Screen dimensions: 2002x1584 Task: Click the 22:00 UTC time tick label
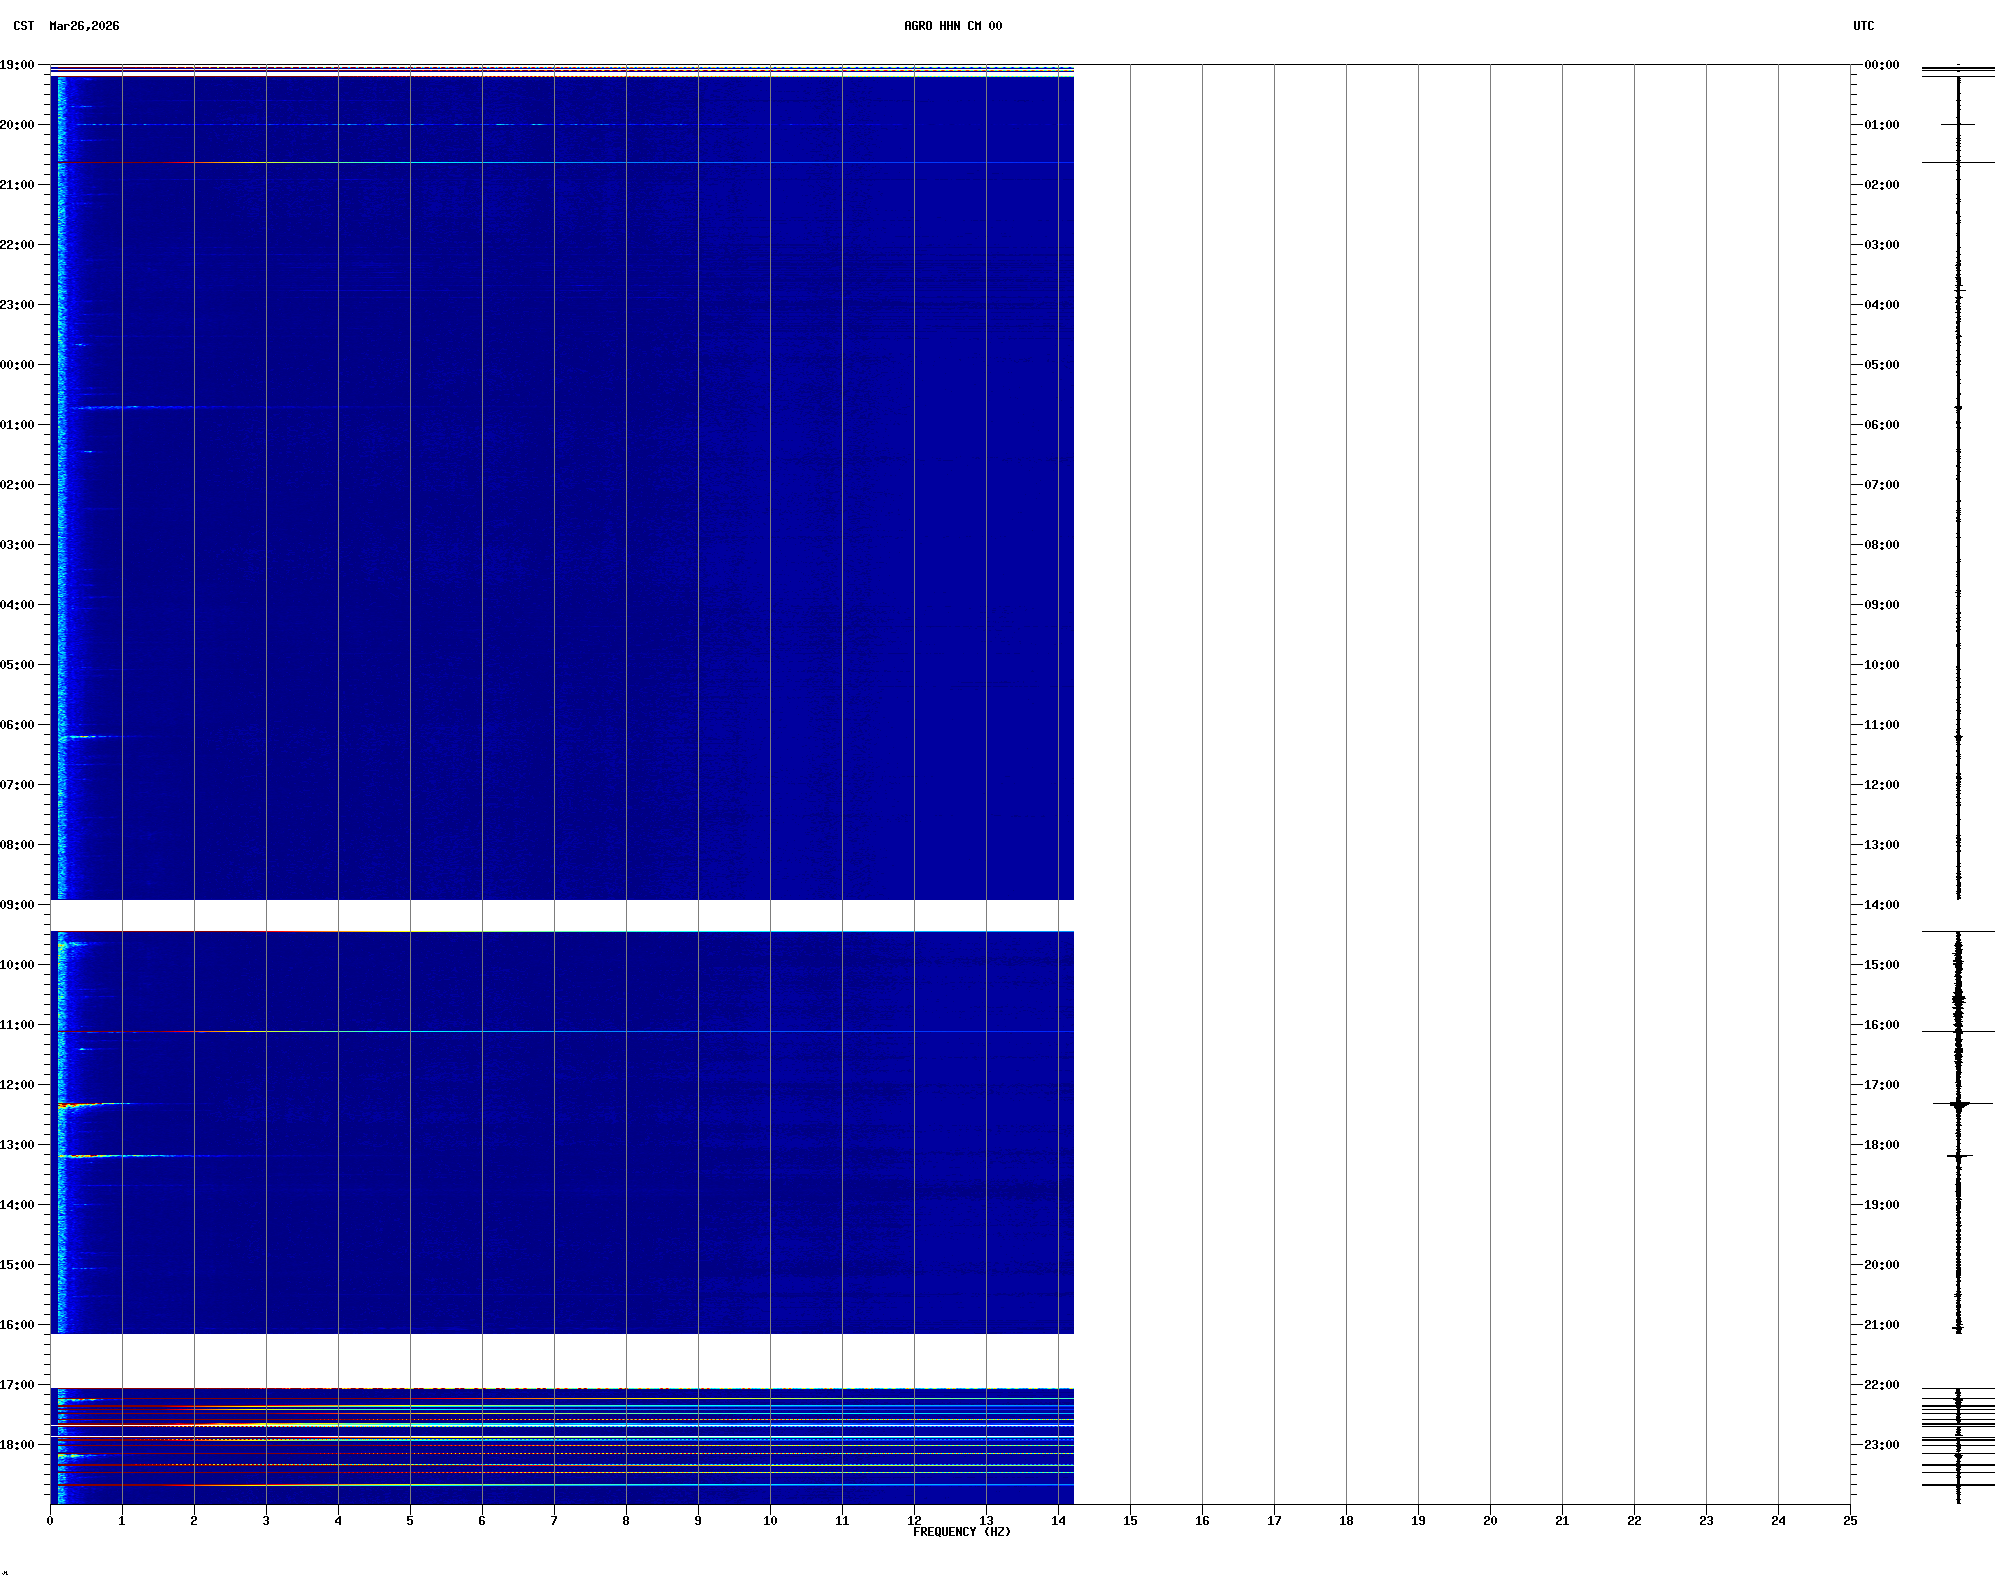click(x=1881, y=1385)
